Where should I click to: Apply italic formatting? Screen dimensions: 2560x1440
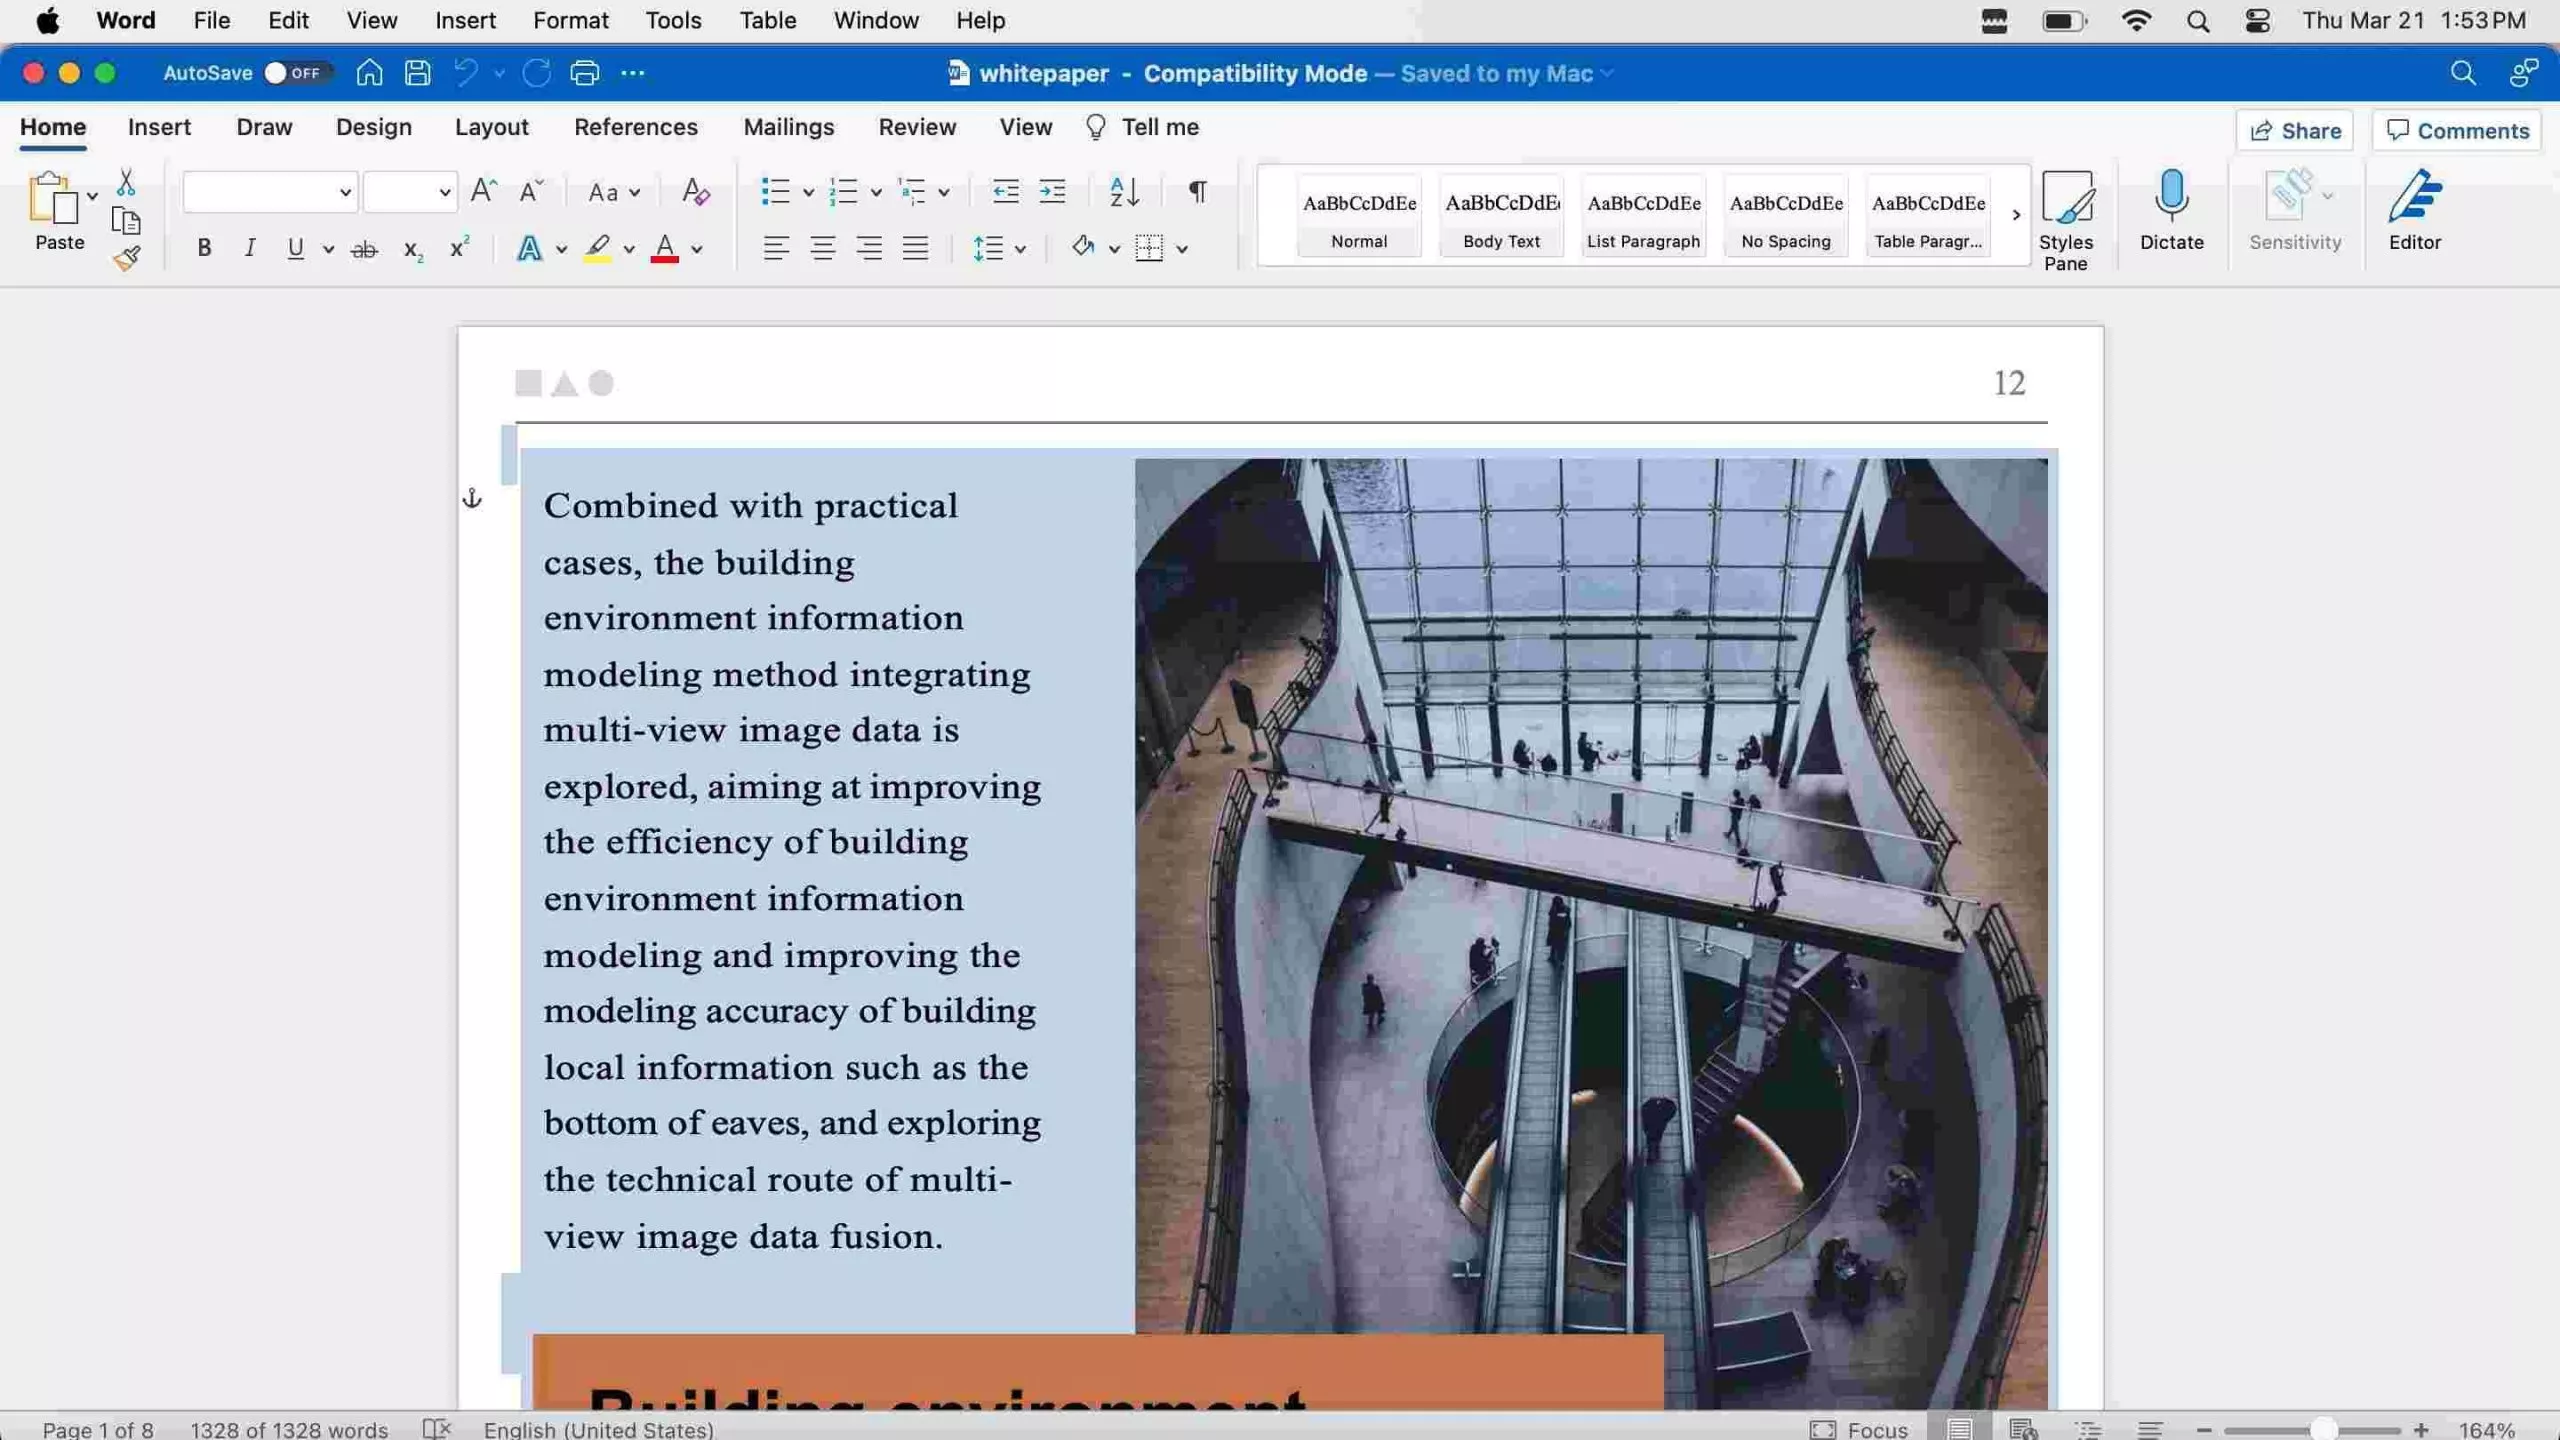[x=250, y=248]
